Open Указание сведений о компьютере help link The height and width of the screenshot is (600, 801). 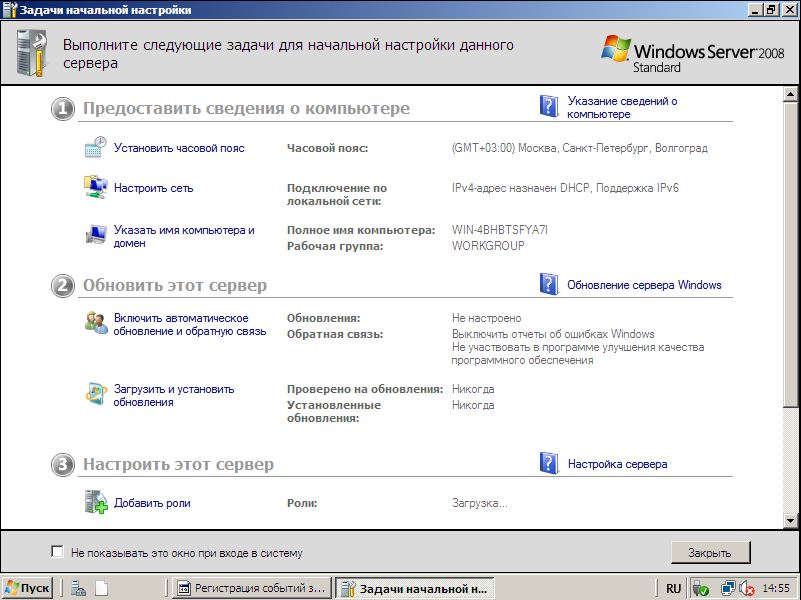[x=622, y=107]
